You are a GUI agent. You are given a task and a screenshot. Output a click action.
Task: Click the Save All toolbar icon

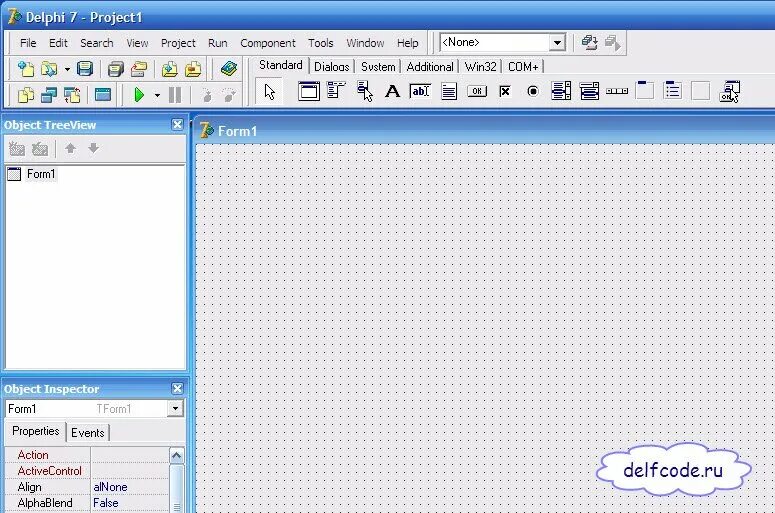(116, 69)
